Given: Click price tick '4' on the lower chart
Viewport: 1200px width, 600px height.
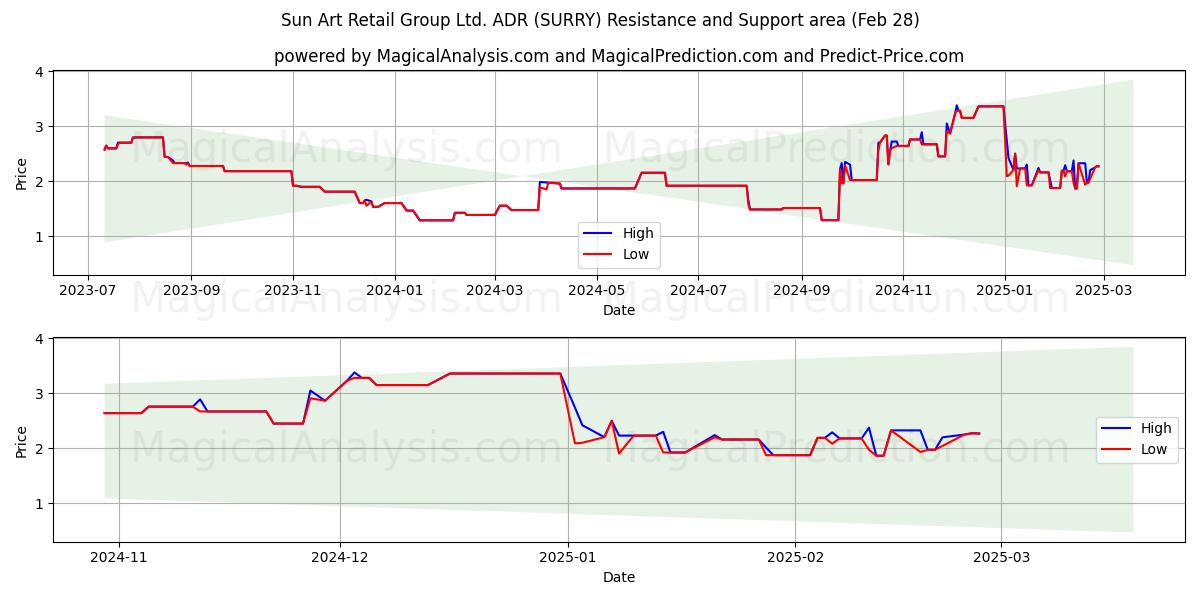Looking at the screenshot, I should coord(40,339).
